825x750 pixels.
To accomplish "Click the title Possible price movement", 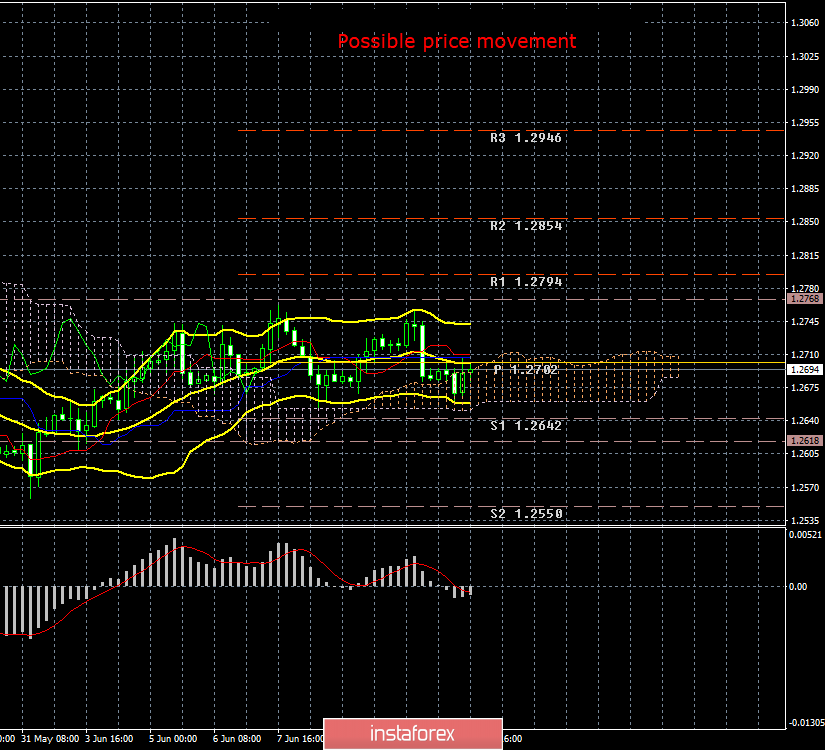I will pyautogui.click(x=457, y=41).
